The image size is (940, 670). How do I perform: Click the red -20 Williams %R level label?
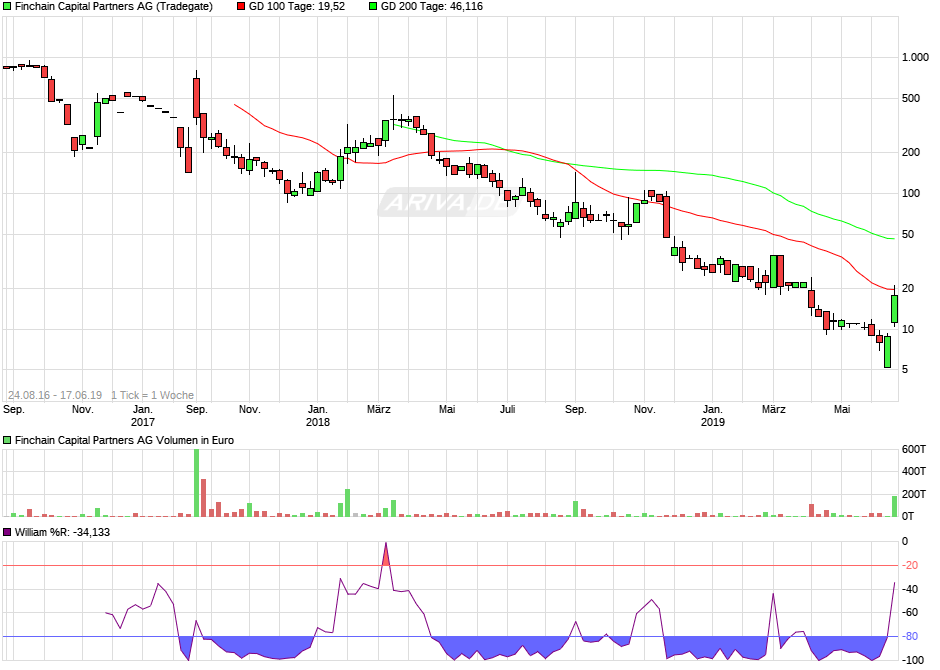coord(911,566)
